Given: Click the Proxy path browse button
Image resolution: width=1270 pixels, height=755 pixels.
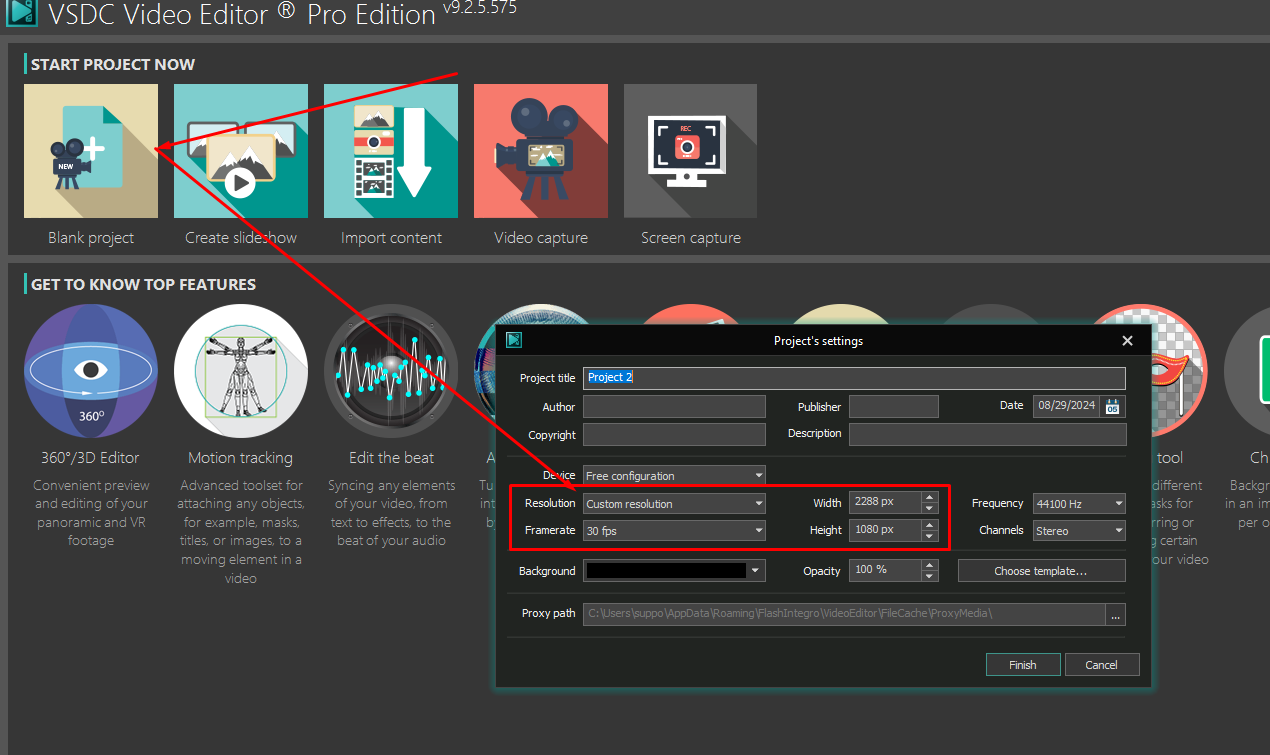Looking at the screenshot, I should click(1116, 613).
